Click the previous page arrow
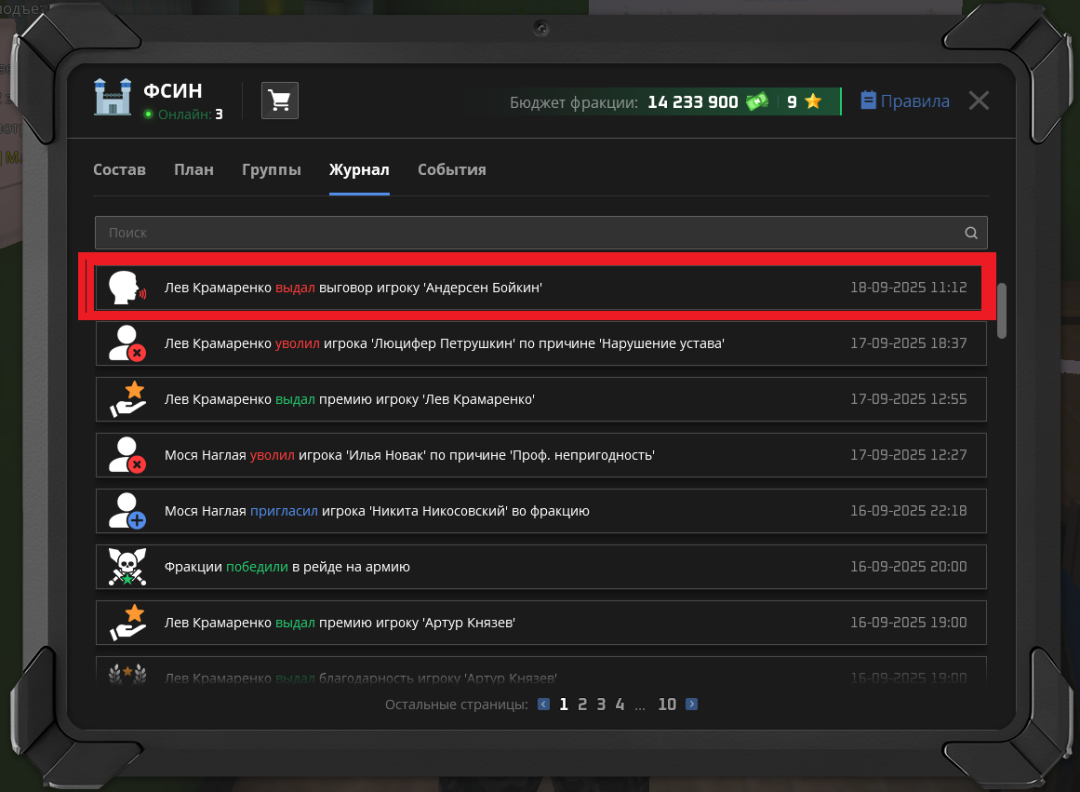 [x=544, y=705]
